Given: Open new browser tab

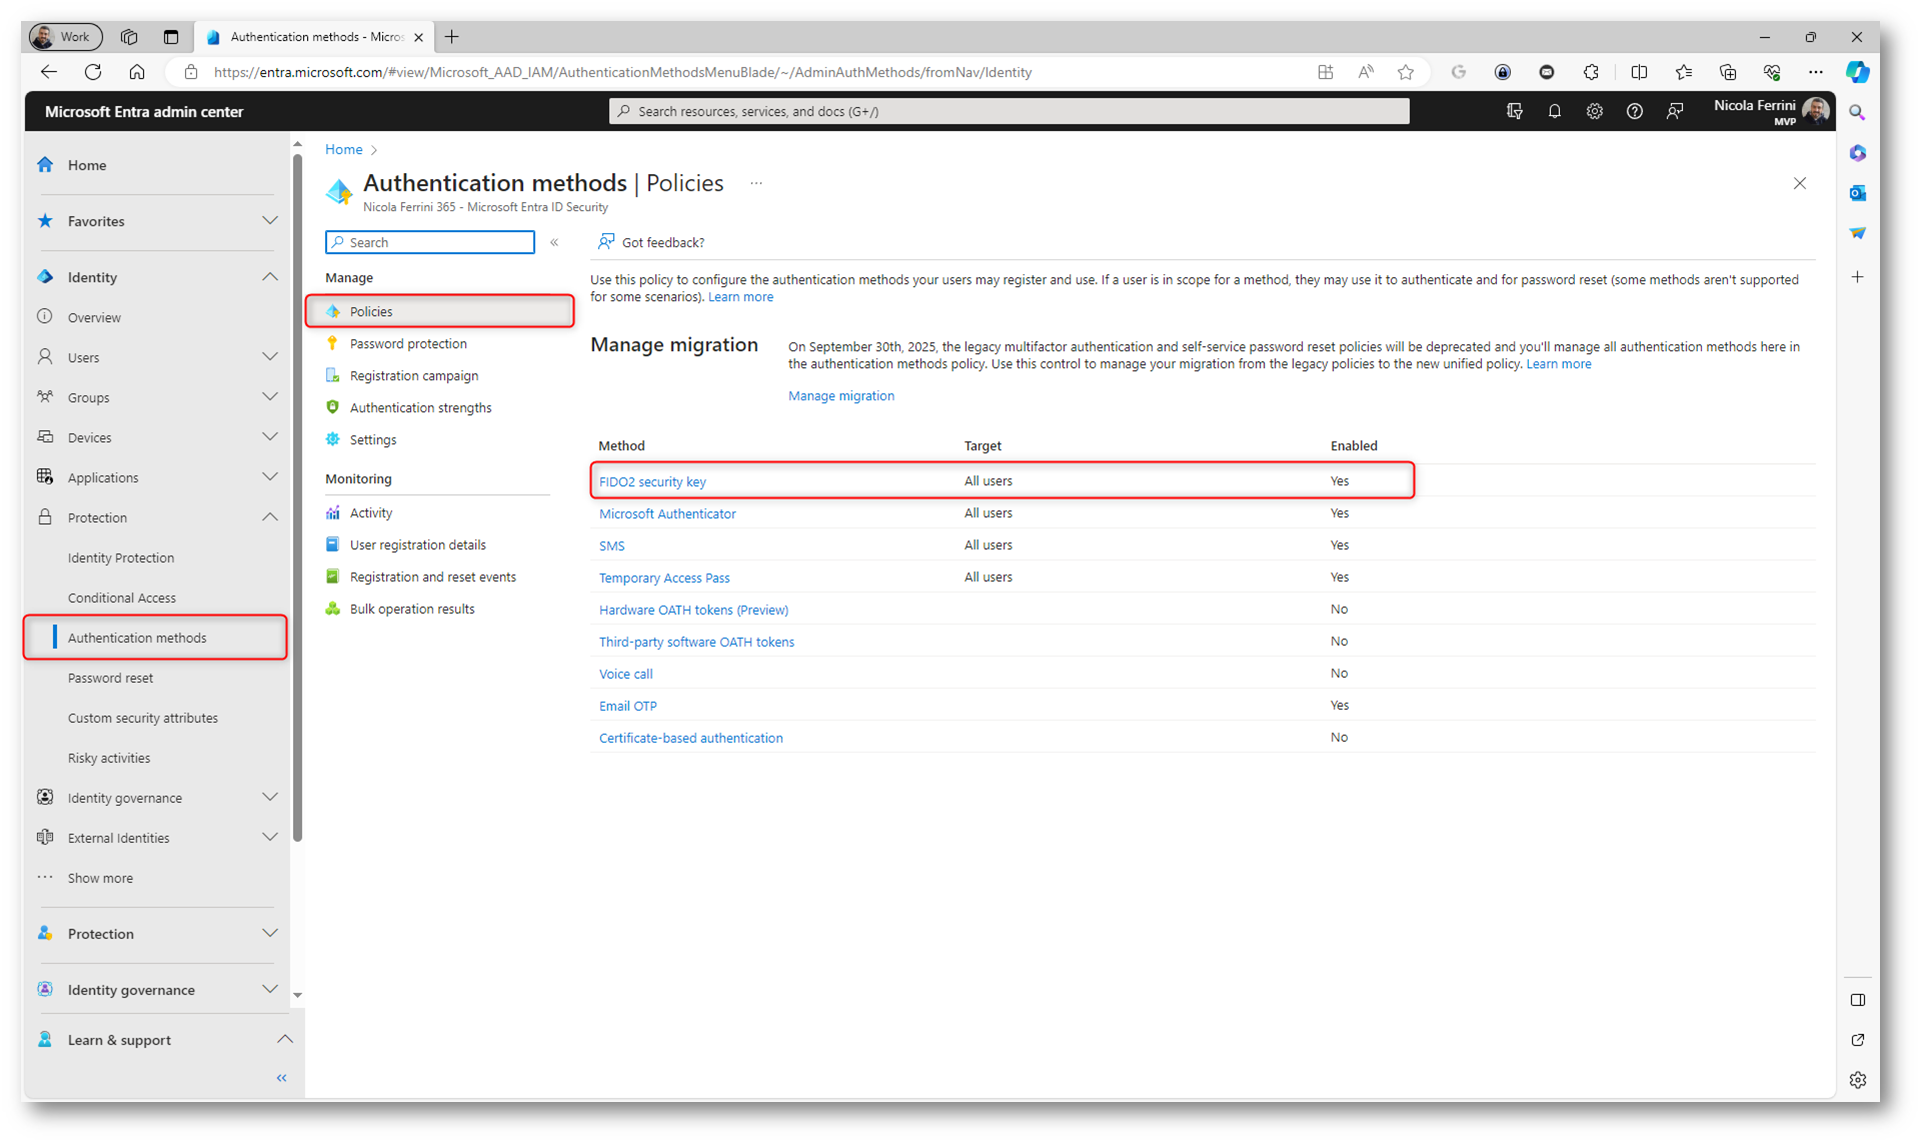Looking at the screenshot, I should click(x=452, y=37).
